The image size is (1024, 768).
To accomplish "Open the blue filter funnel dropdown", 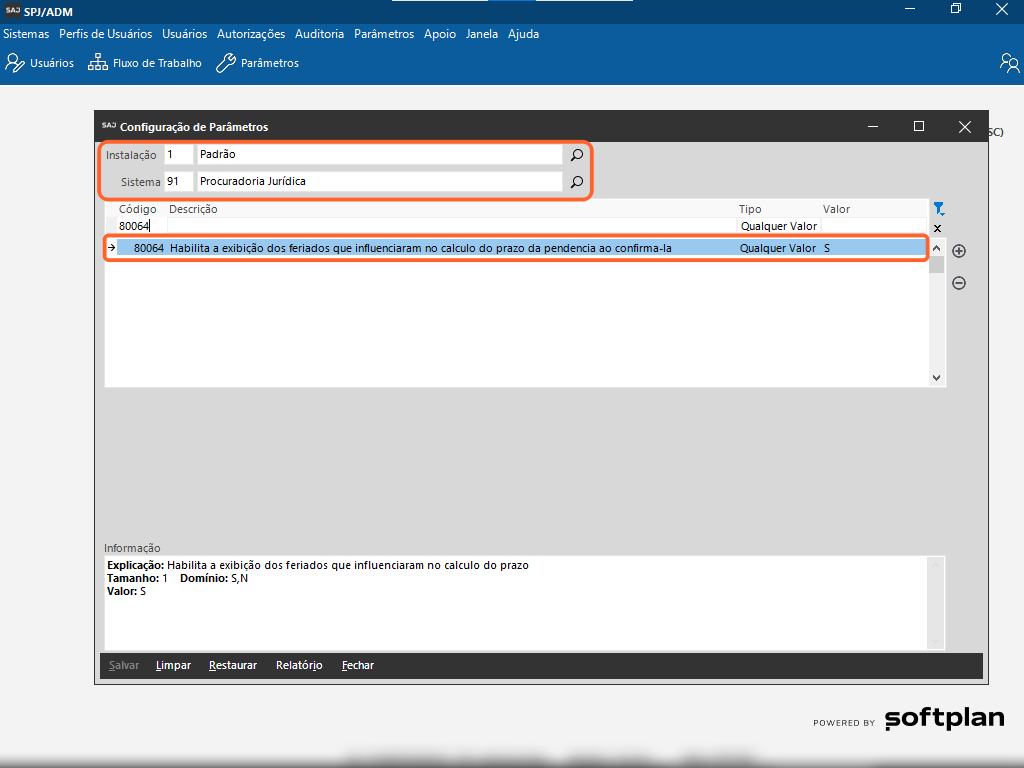I will 938,209.
